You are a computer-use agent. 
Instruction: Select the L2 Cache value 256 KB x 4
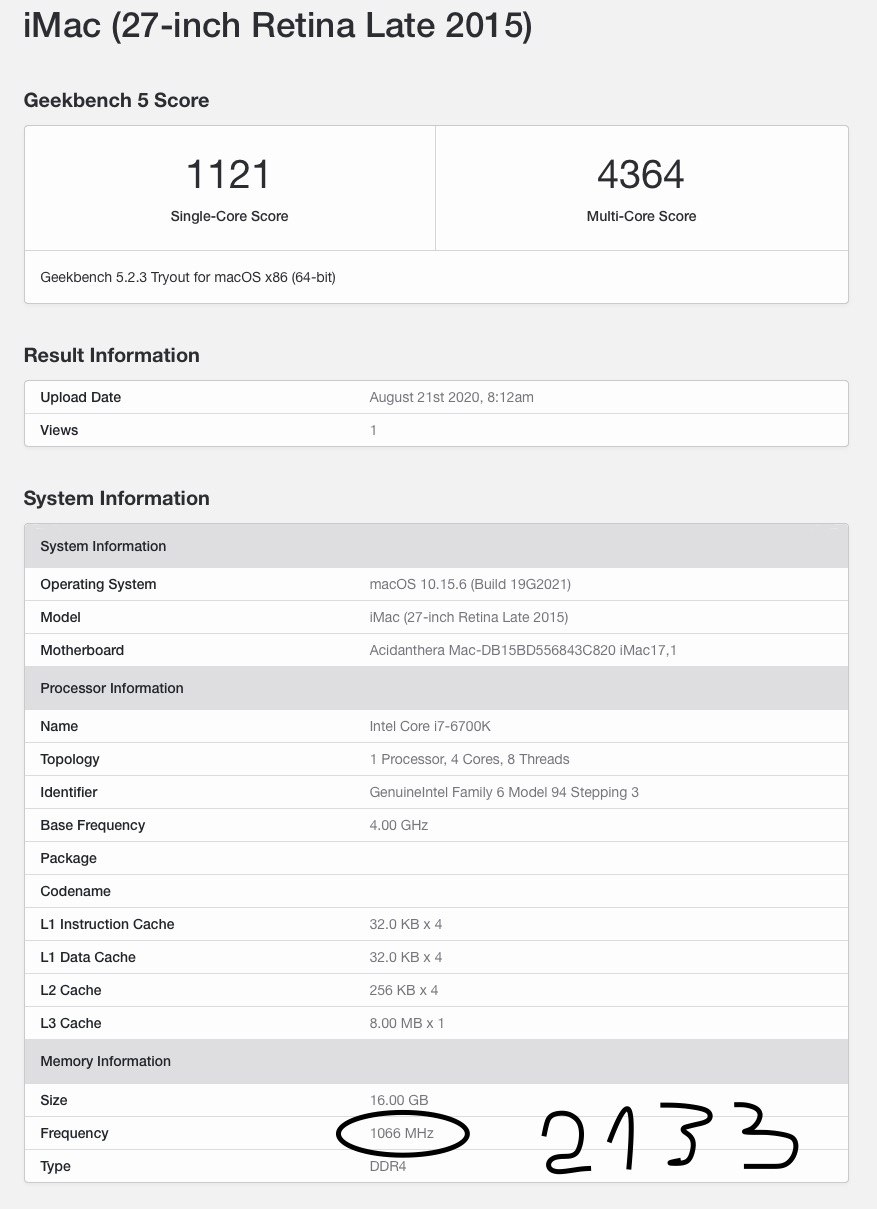tap(404, 990)
